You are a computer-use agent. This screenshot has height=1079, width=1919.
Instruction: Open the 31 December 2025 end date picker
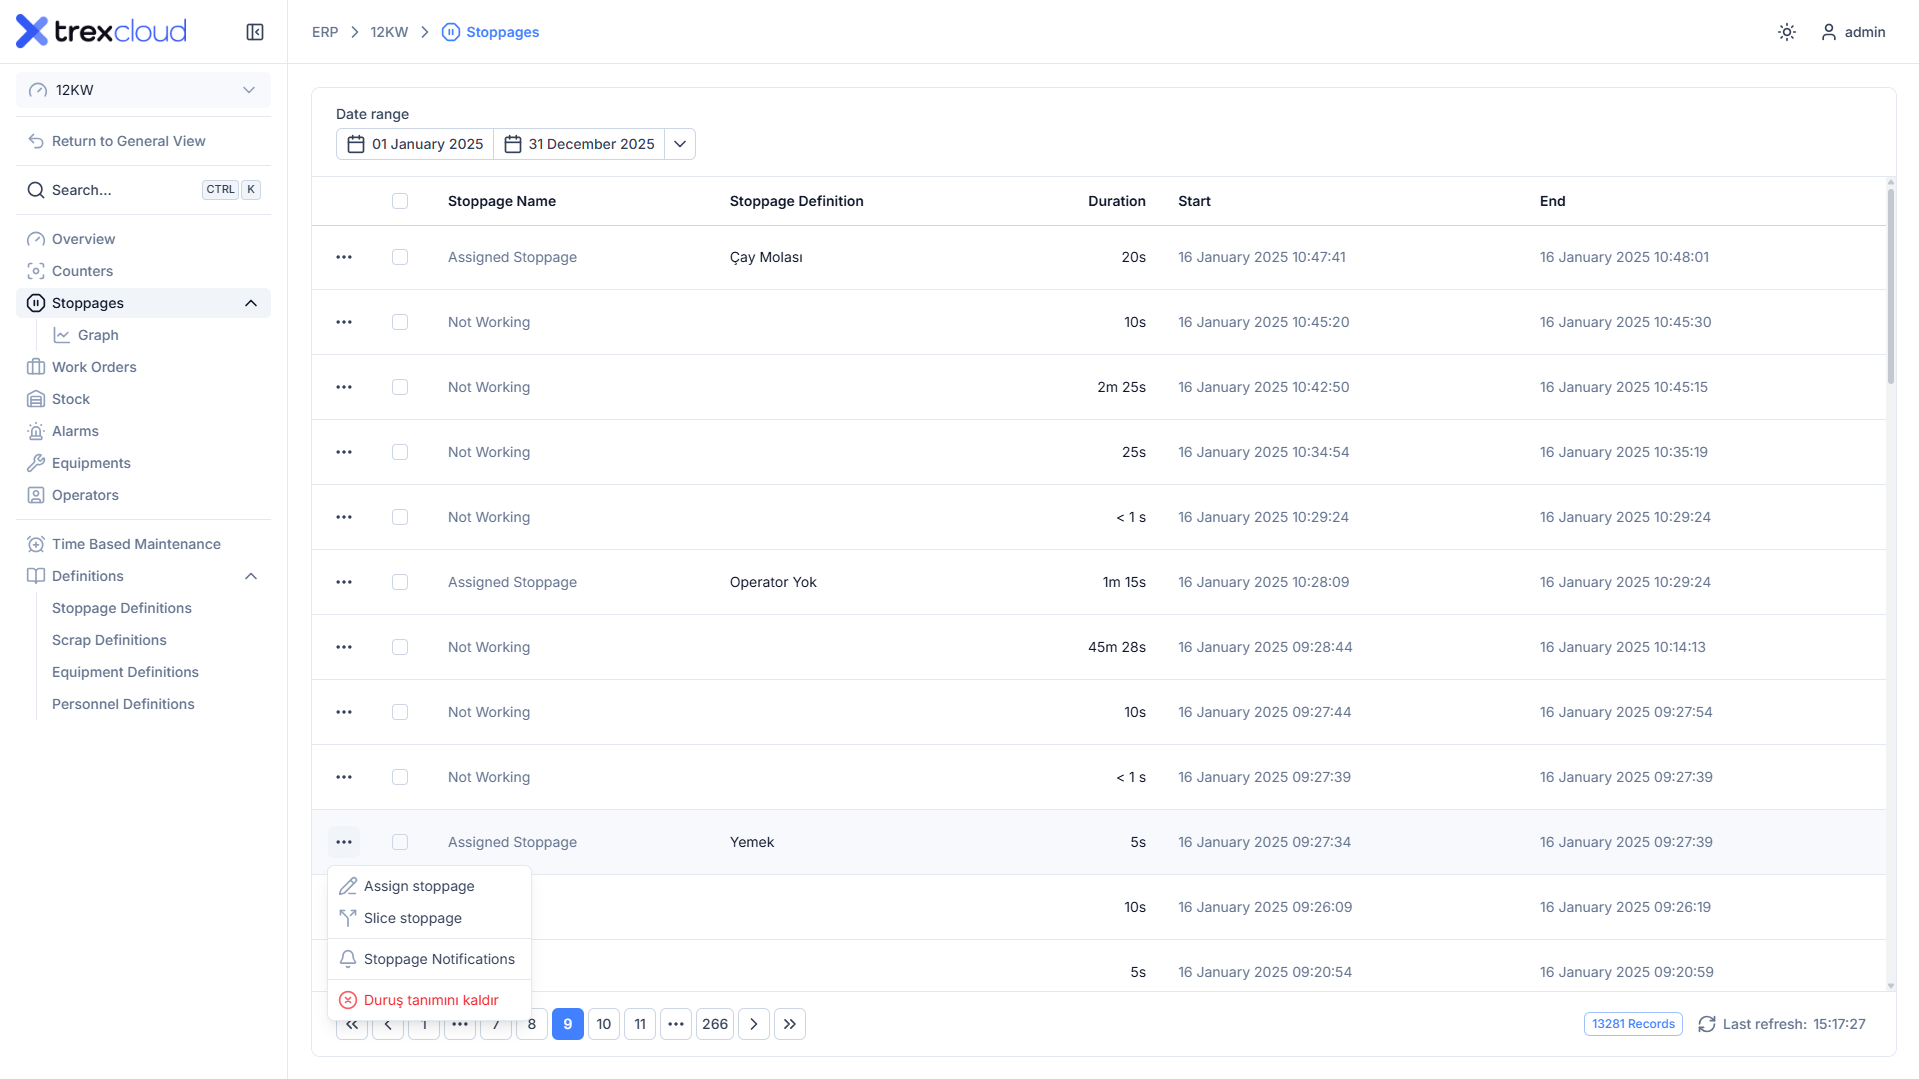tap(580, 144)
